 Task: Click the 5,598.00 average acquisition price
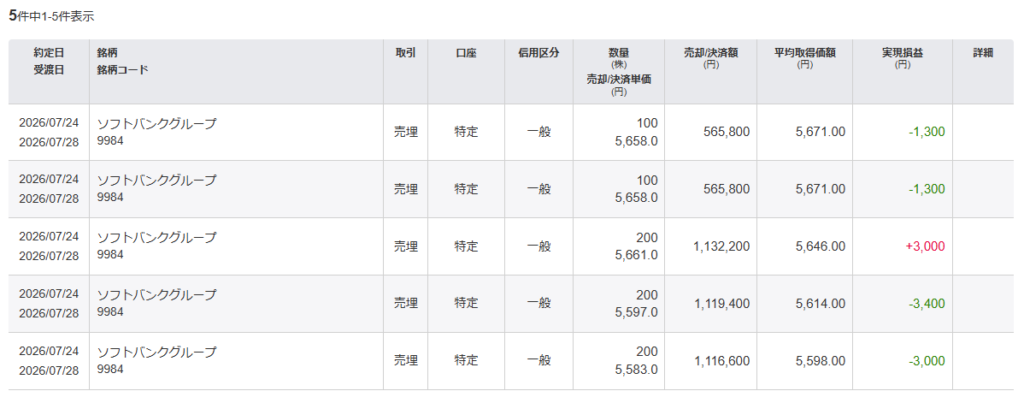(x=820, y=361)
